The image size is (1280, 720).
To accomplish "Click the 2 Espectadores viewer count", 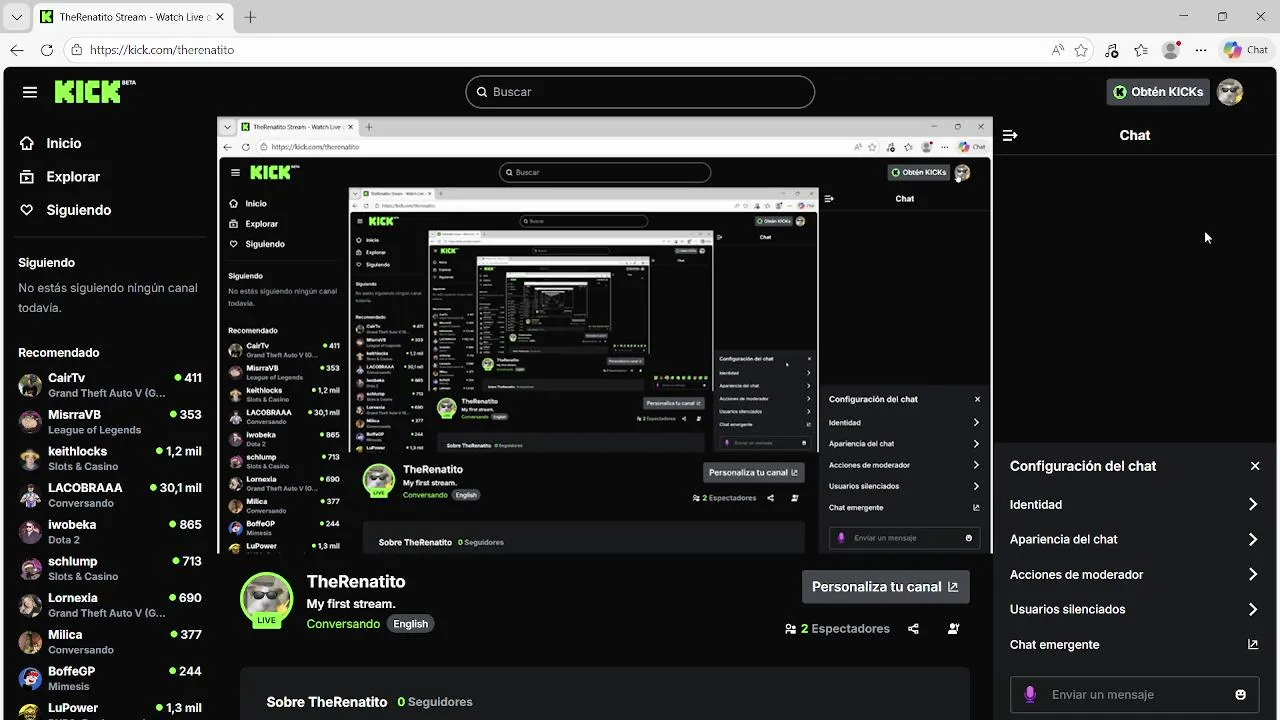I will point(837,629).
